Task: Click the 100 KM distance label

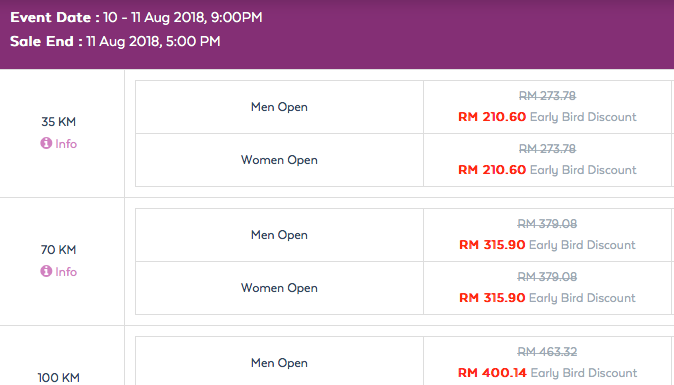Action: click(x=58, y=378)
